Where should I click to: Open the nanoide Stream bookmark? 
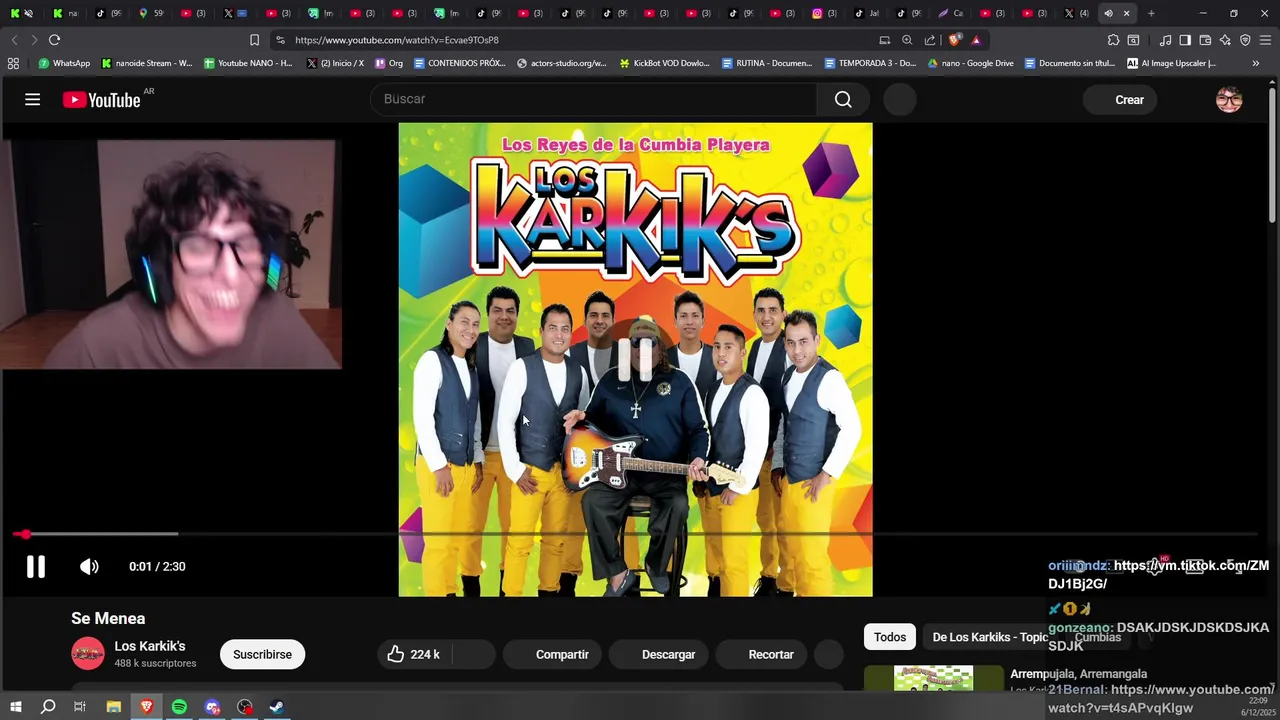pyautogui.click(x=147, y=63)
